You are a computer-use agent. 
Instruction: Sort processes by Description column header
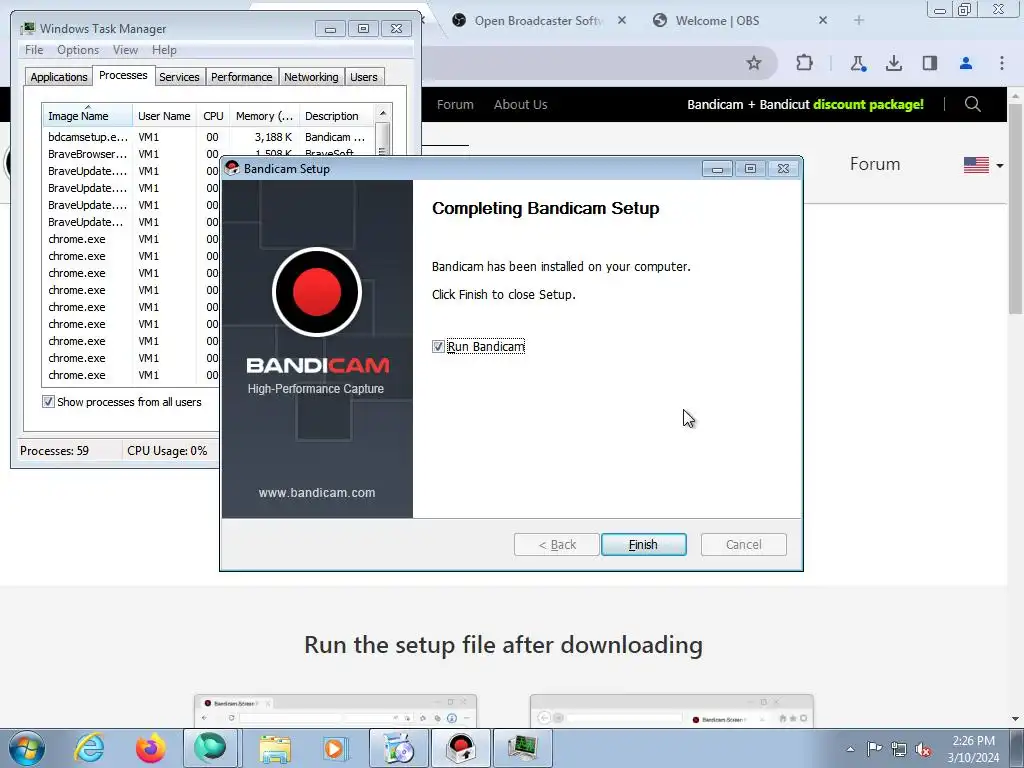click(337, 116)
